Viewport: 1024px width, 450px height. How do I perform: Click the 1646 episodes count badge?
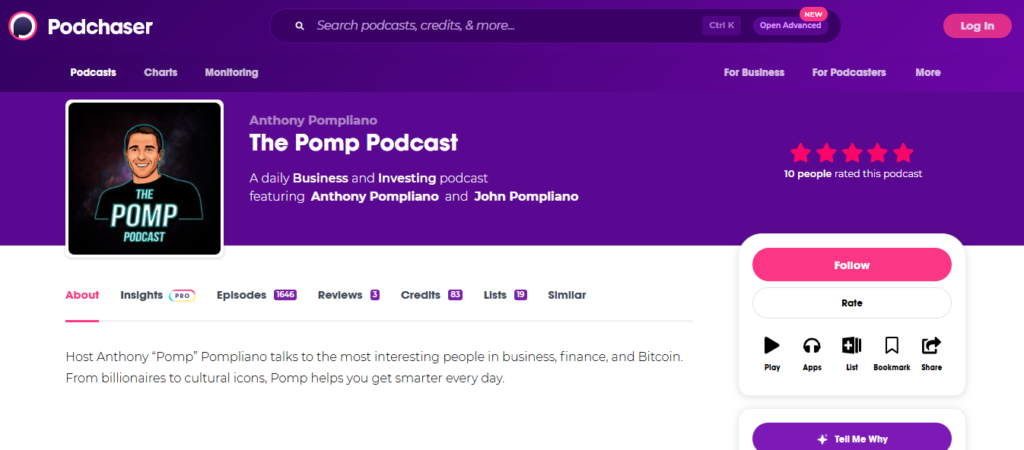click(285, 295)
